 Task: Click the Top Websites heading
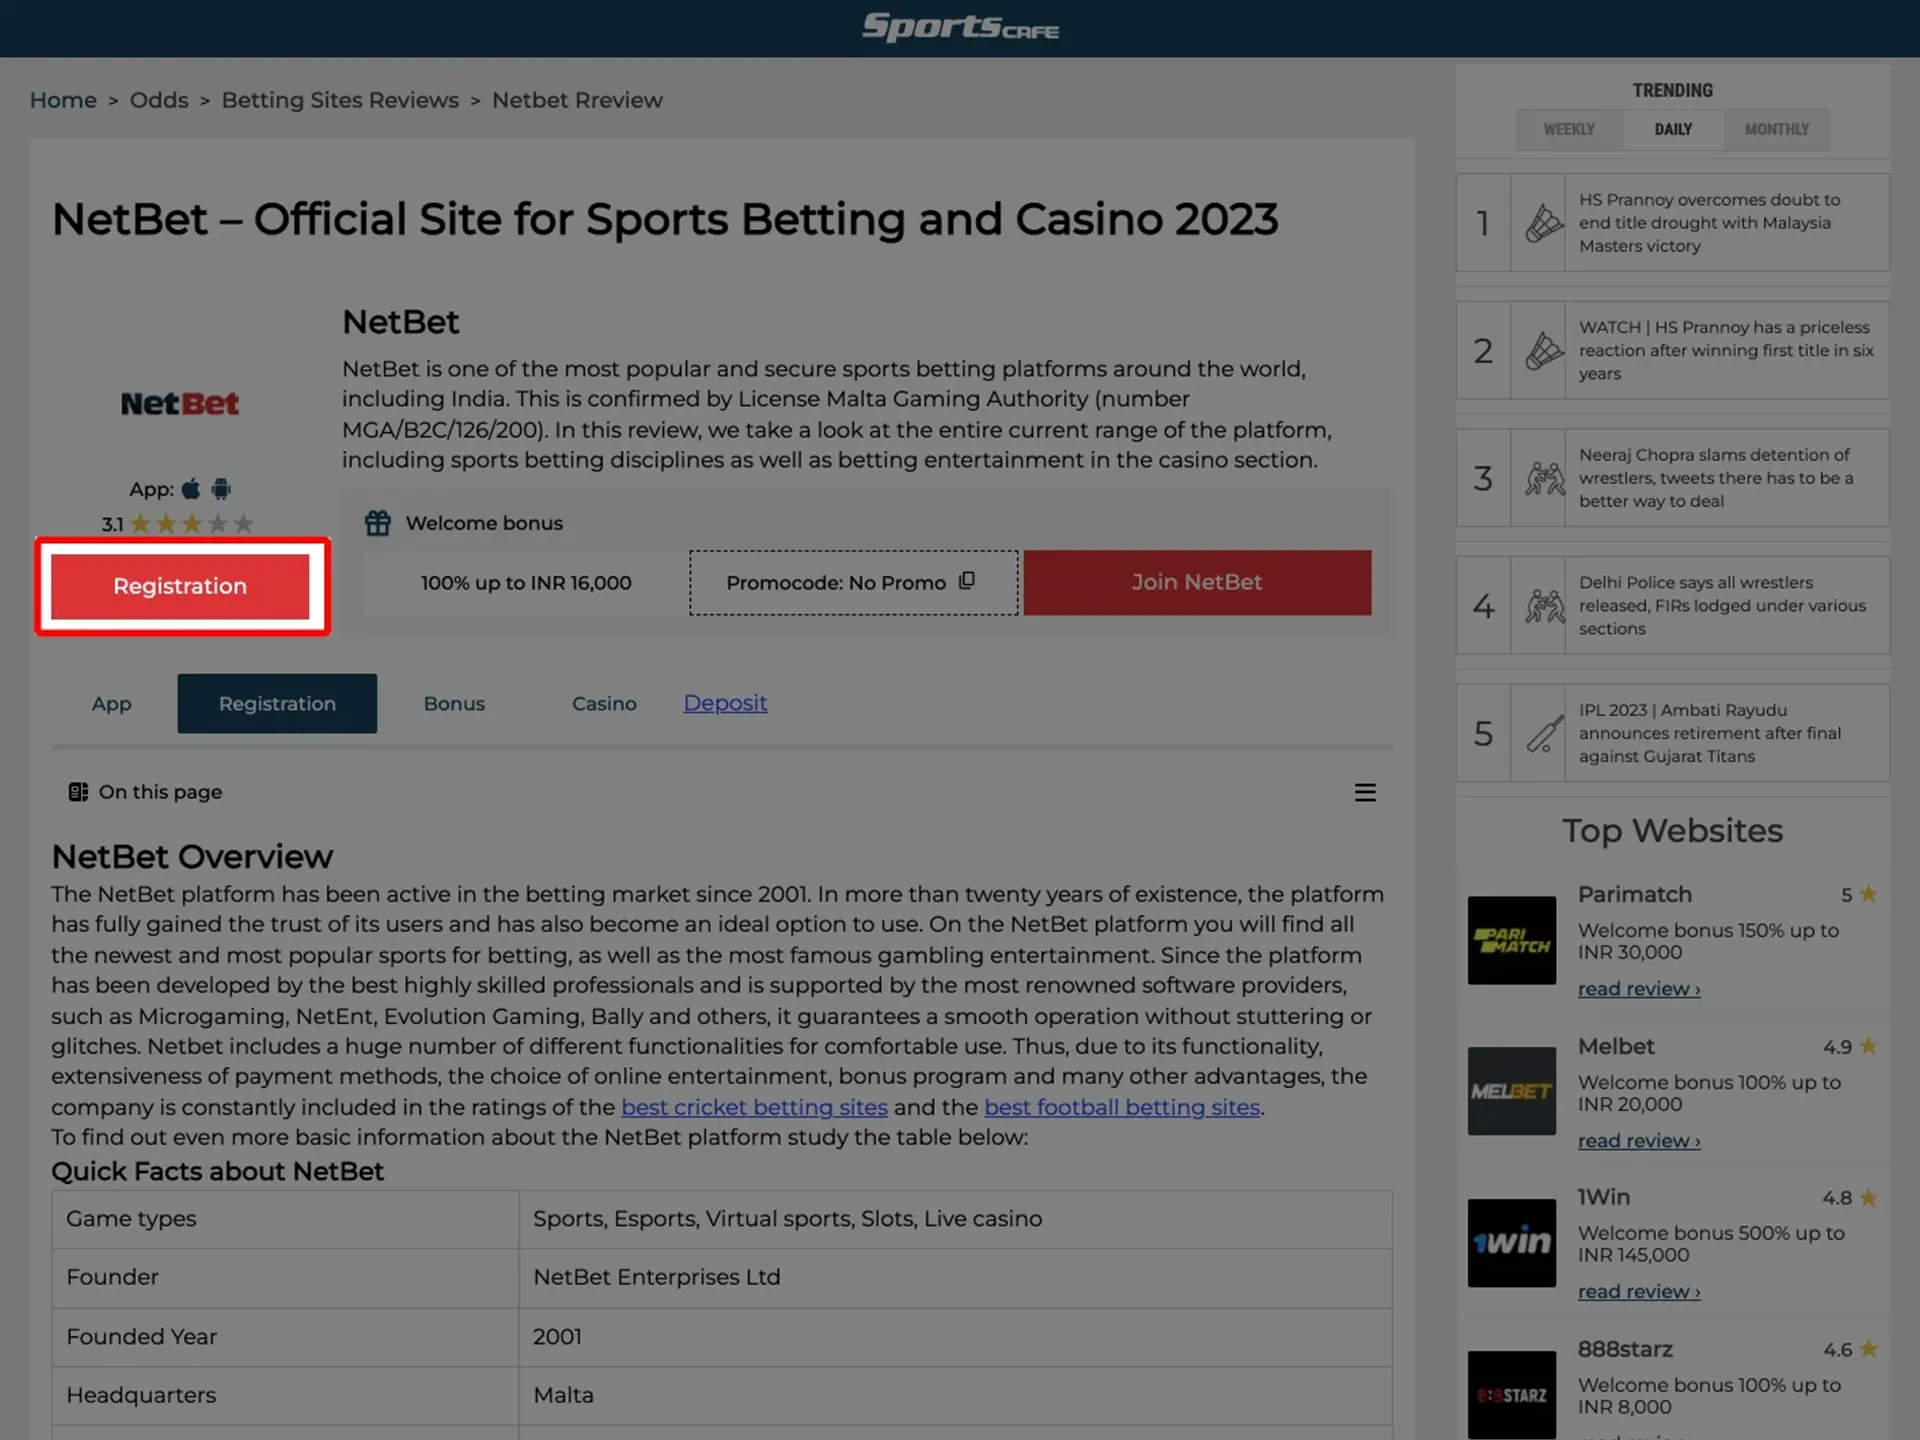pyautogui.click(x=1672, y=831)
